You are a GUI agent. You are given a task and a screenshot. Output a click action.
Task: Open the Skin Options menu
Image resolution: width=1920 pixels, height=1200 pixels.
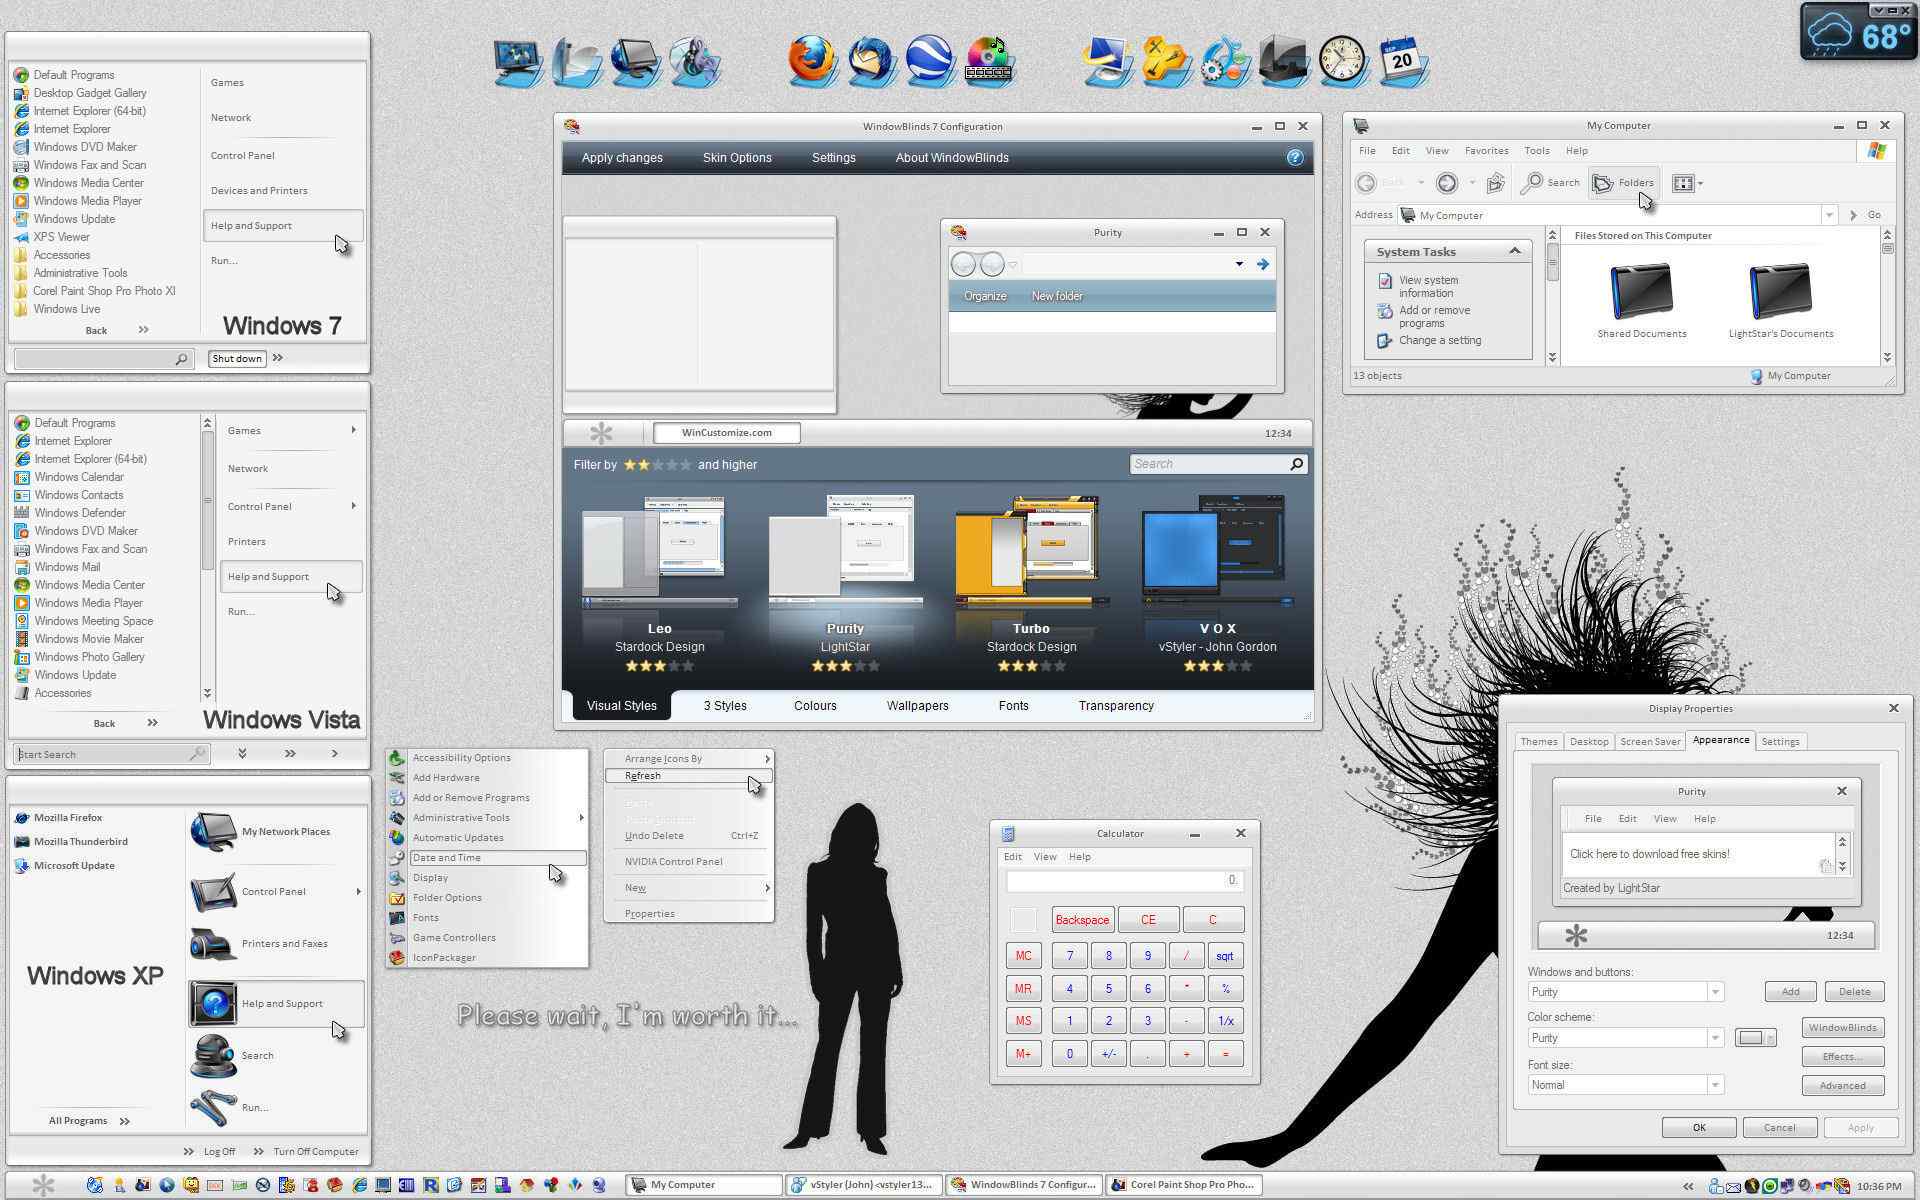coord(737,158)
